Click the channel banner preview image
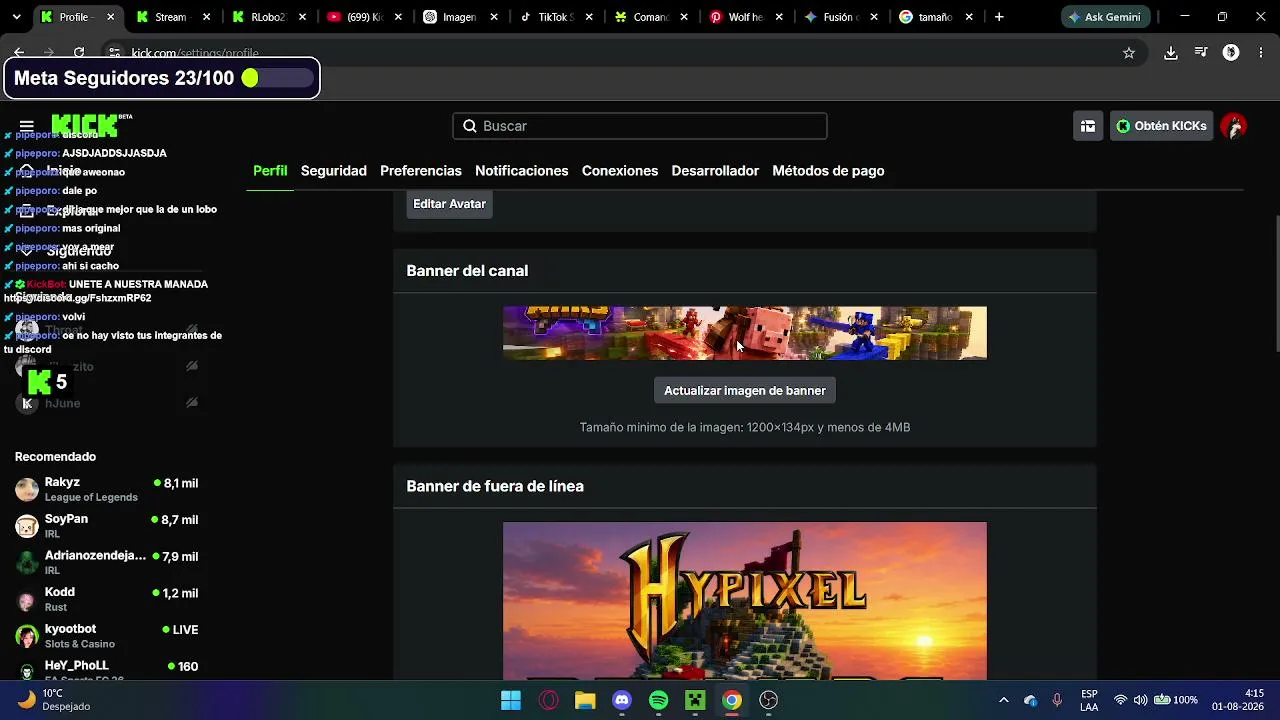The image size is (1280, 720). point(745,333)
